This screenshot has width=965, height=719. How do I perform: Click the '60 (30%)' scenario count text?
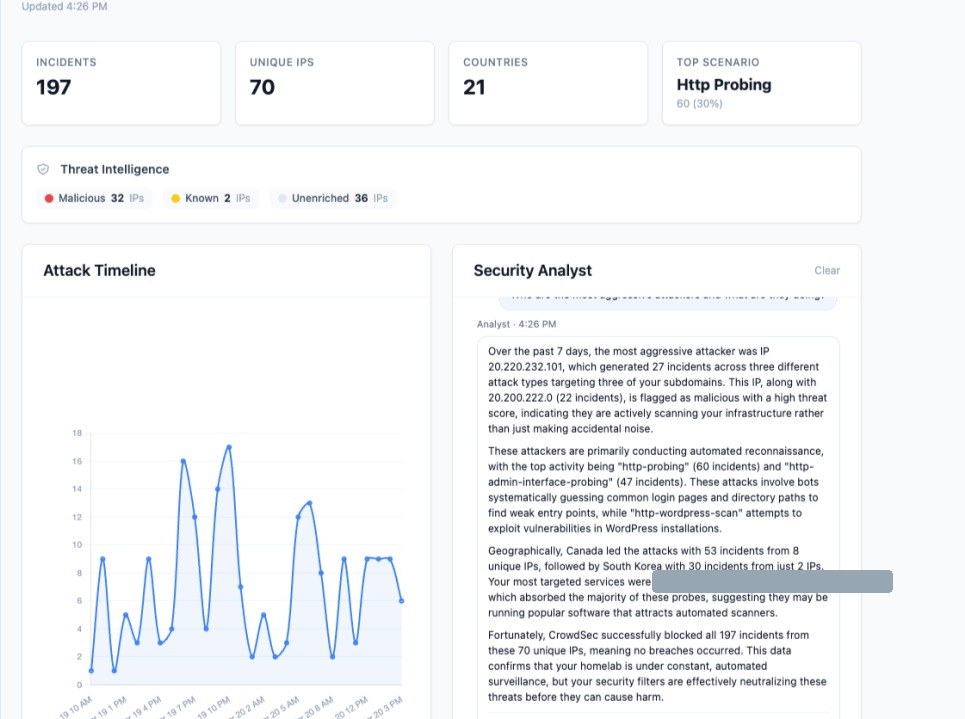coord(699,103)
